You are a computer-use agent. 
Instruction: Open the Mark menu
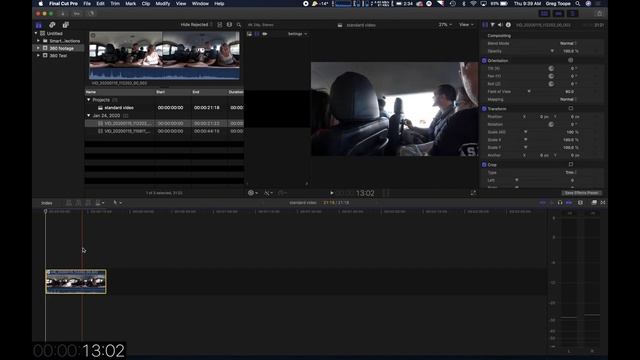pos(131,3)
